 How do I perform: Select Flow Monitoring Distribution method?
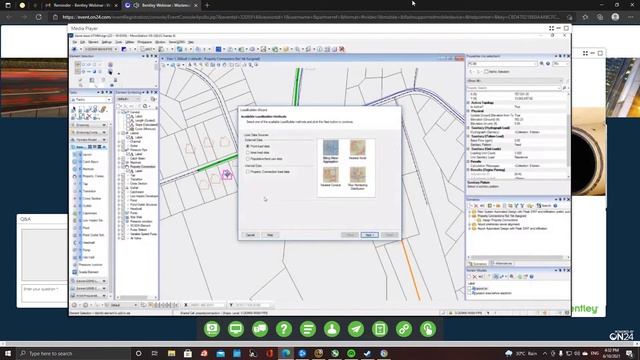coord(358,178)
